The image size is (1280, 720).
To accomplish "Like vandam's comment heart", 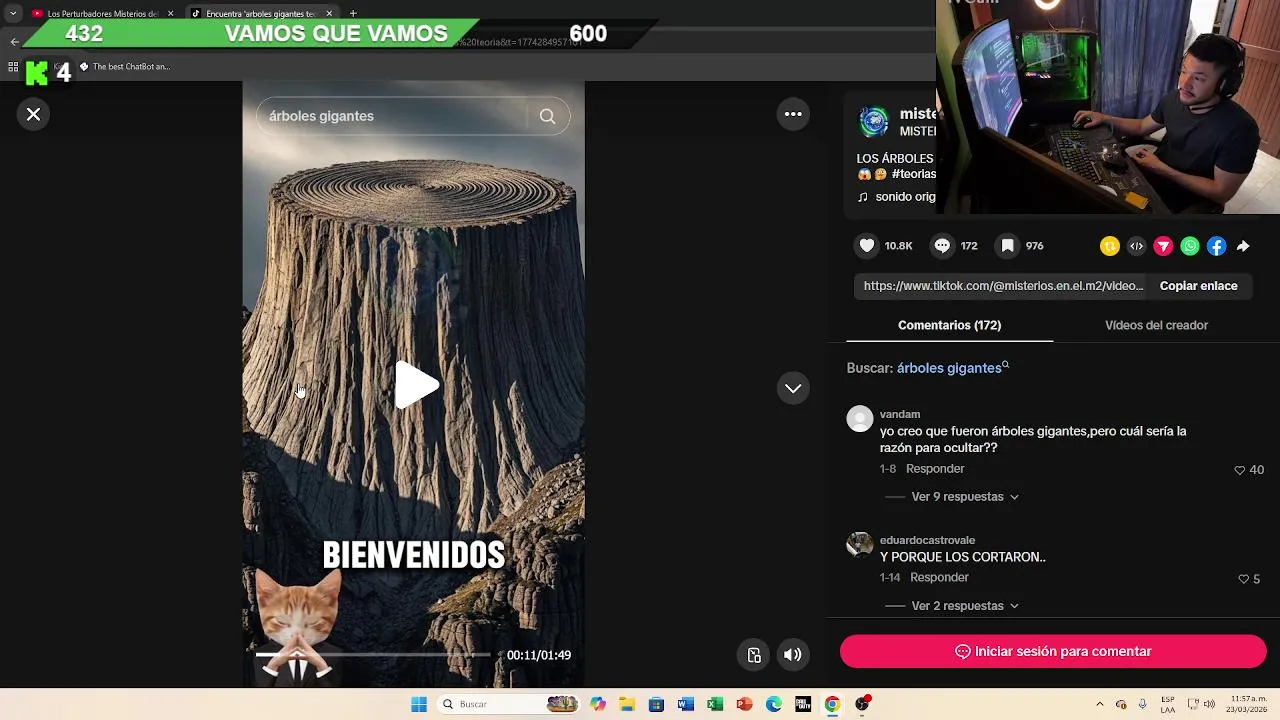I will [1240, 470].
